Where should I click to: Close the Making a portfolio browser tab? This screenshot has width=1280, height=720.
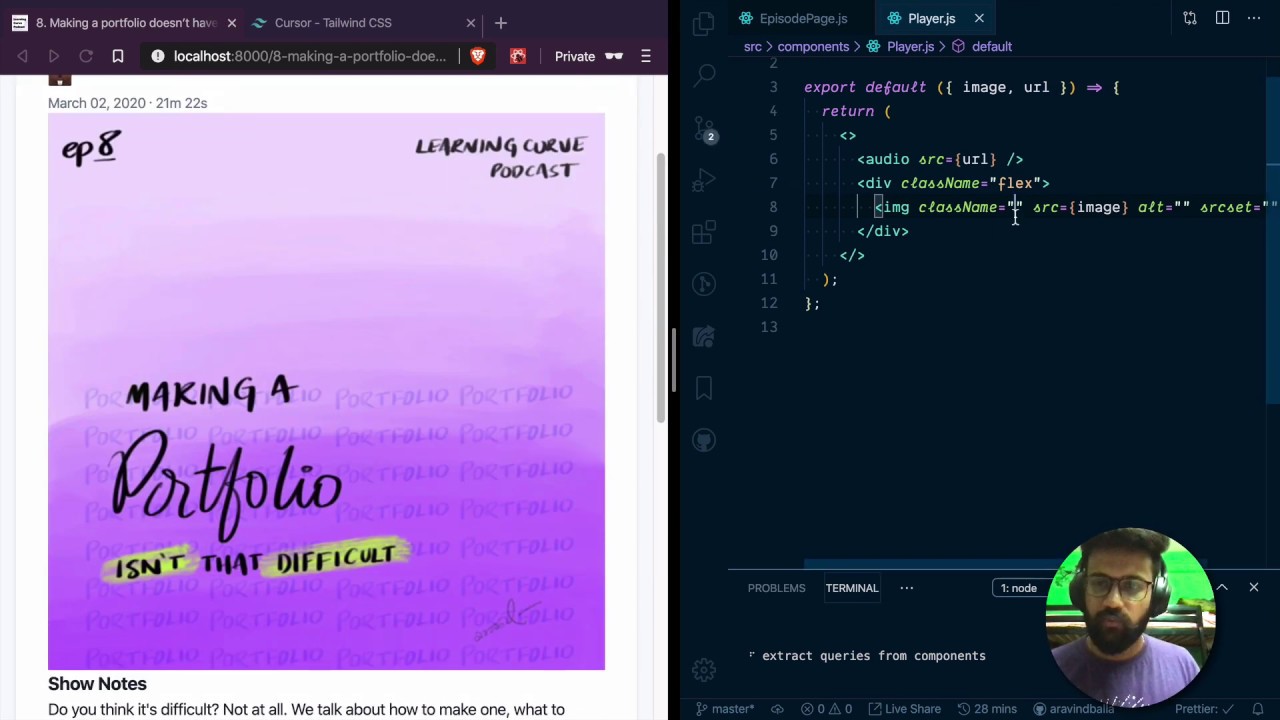[231, 22]
